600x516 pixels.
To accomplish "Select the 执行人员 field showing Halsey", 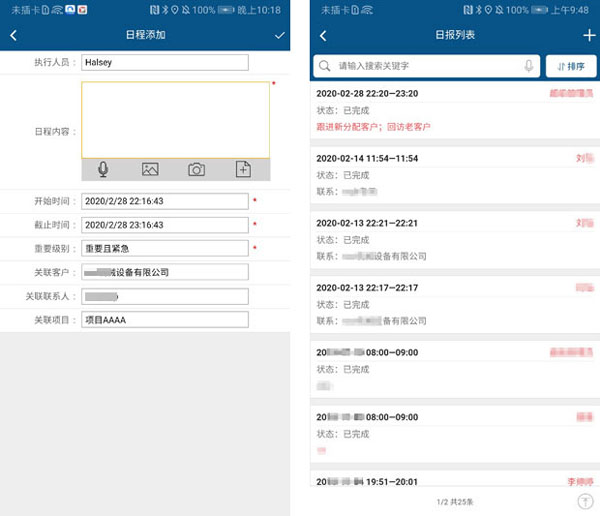I will tap(164, 62).
